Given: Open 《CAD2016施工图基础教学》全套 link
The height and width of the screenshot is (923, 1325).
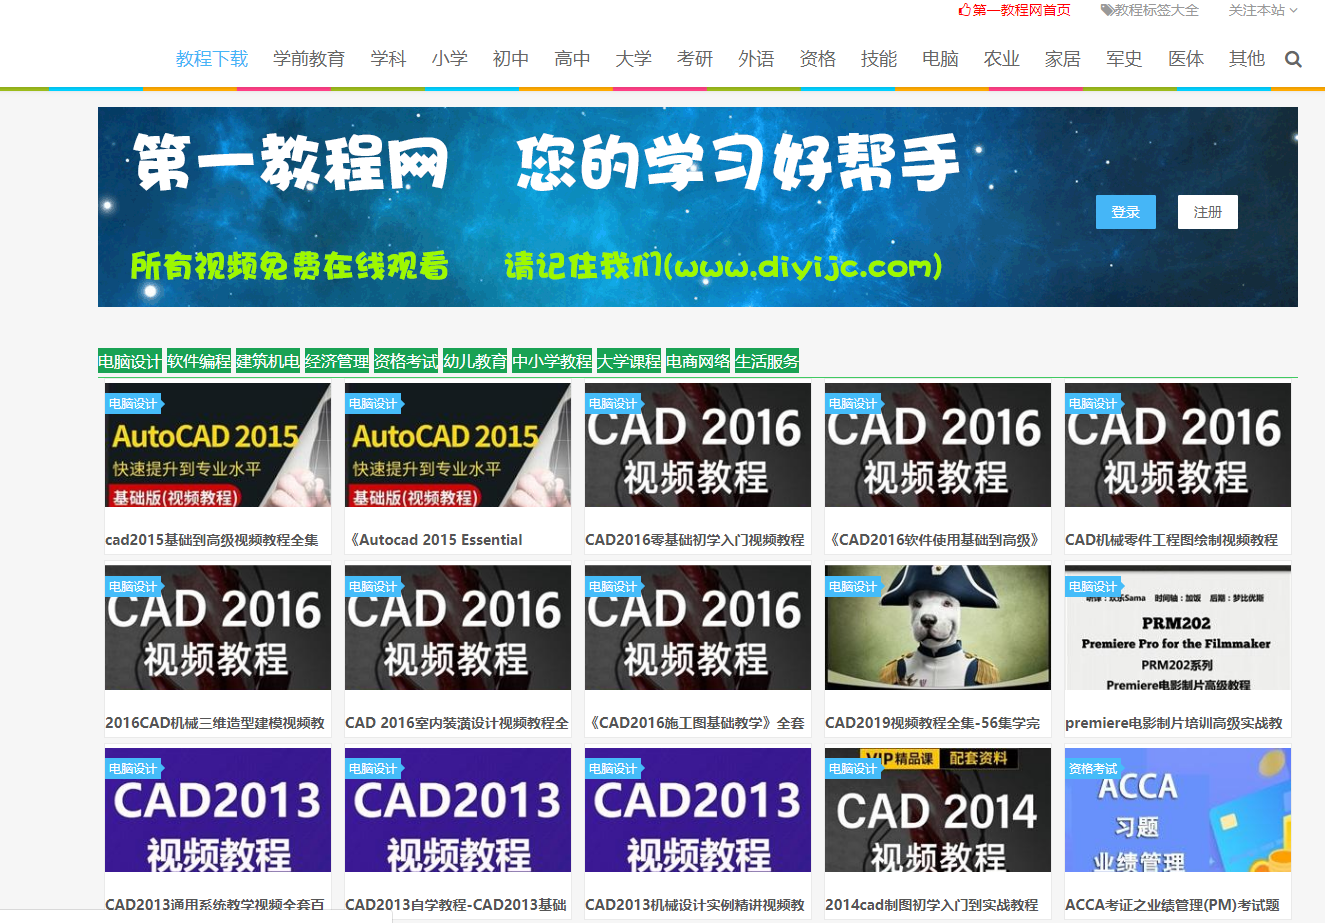Looking at the screenshot, I should tap(695, 723).
